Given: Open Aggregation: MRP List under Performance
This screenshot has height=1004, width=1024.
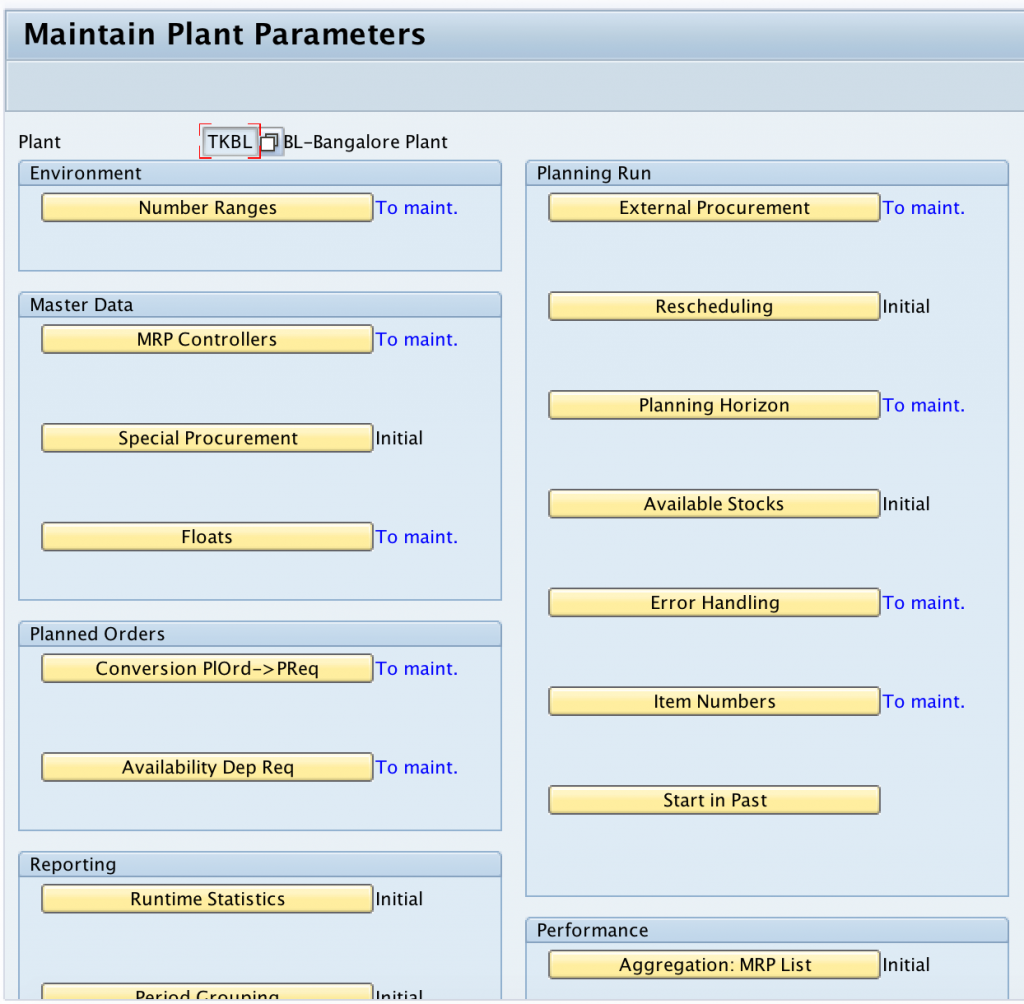Looking at the screenshot, I should click(713, 964).
